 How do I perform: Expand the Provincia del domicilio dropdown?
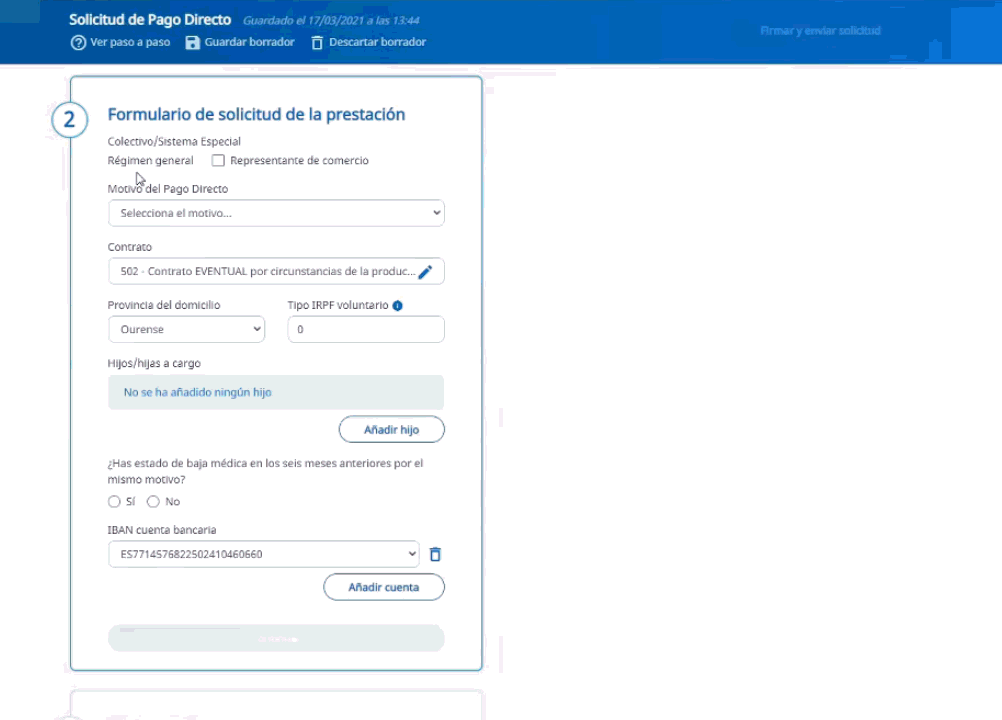pyautogui.click(x=186, y=329)
